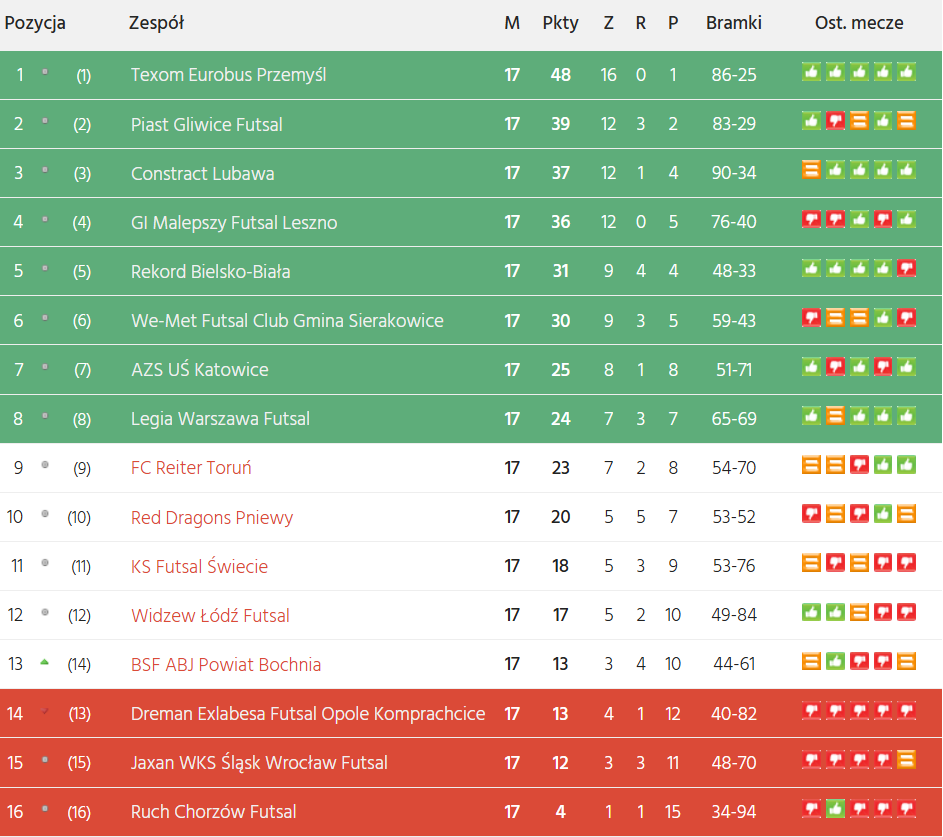This screenshot has width=943, height=837.
Task: Click the green up arrow beside BSF ABJ Powiat Bochnia
Action: (x=44, y=663)
